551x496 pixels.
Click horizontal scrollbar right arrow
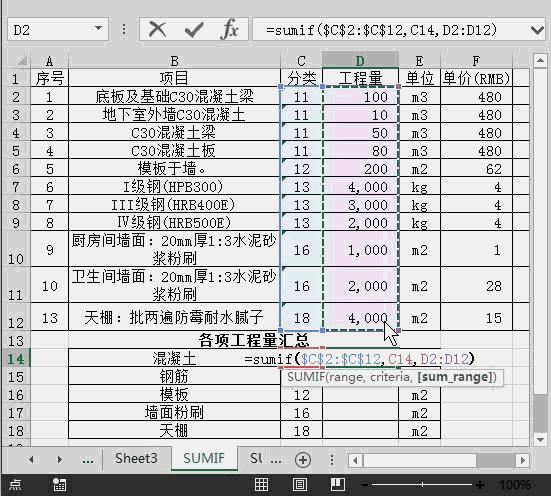pyautogui.click(x=523, y=460)
